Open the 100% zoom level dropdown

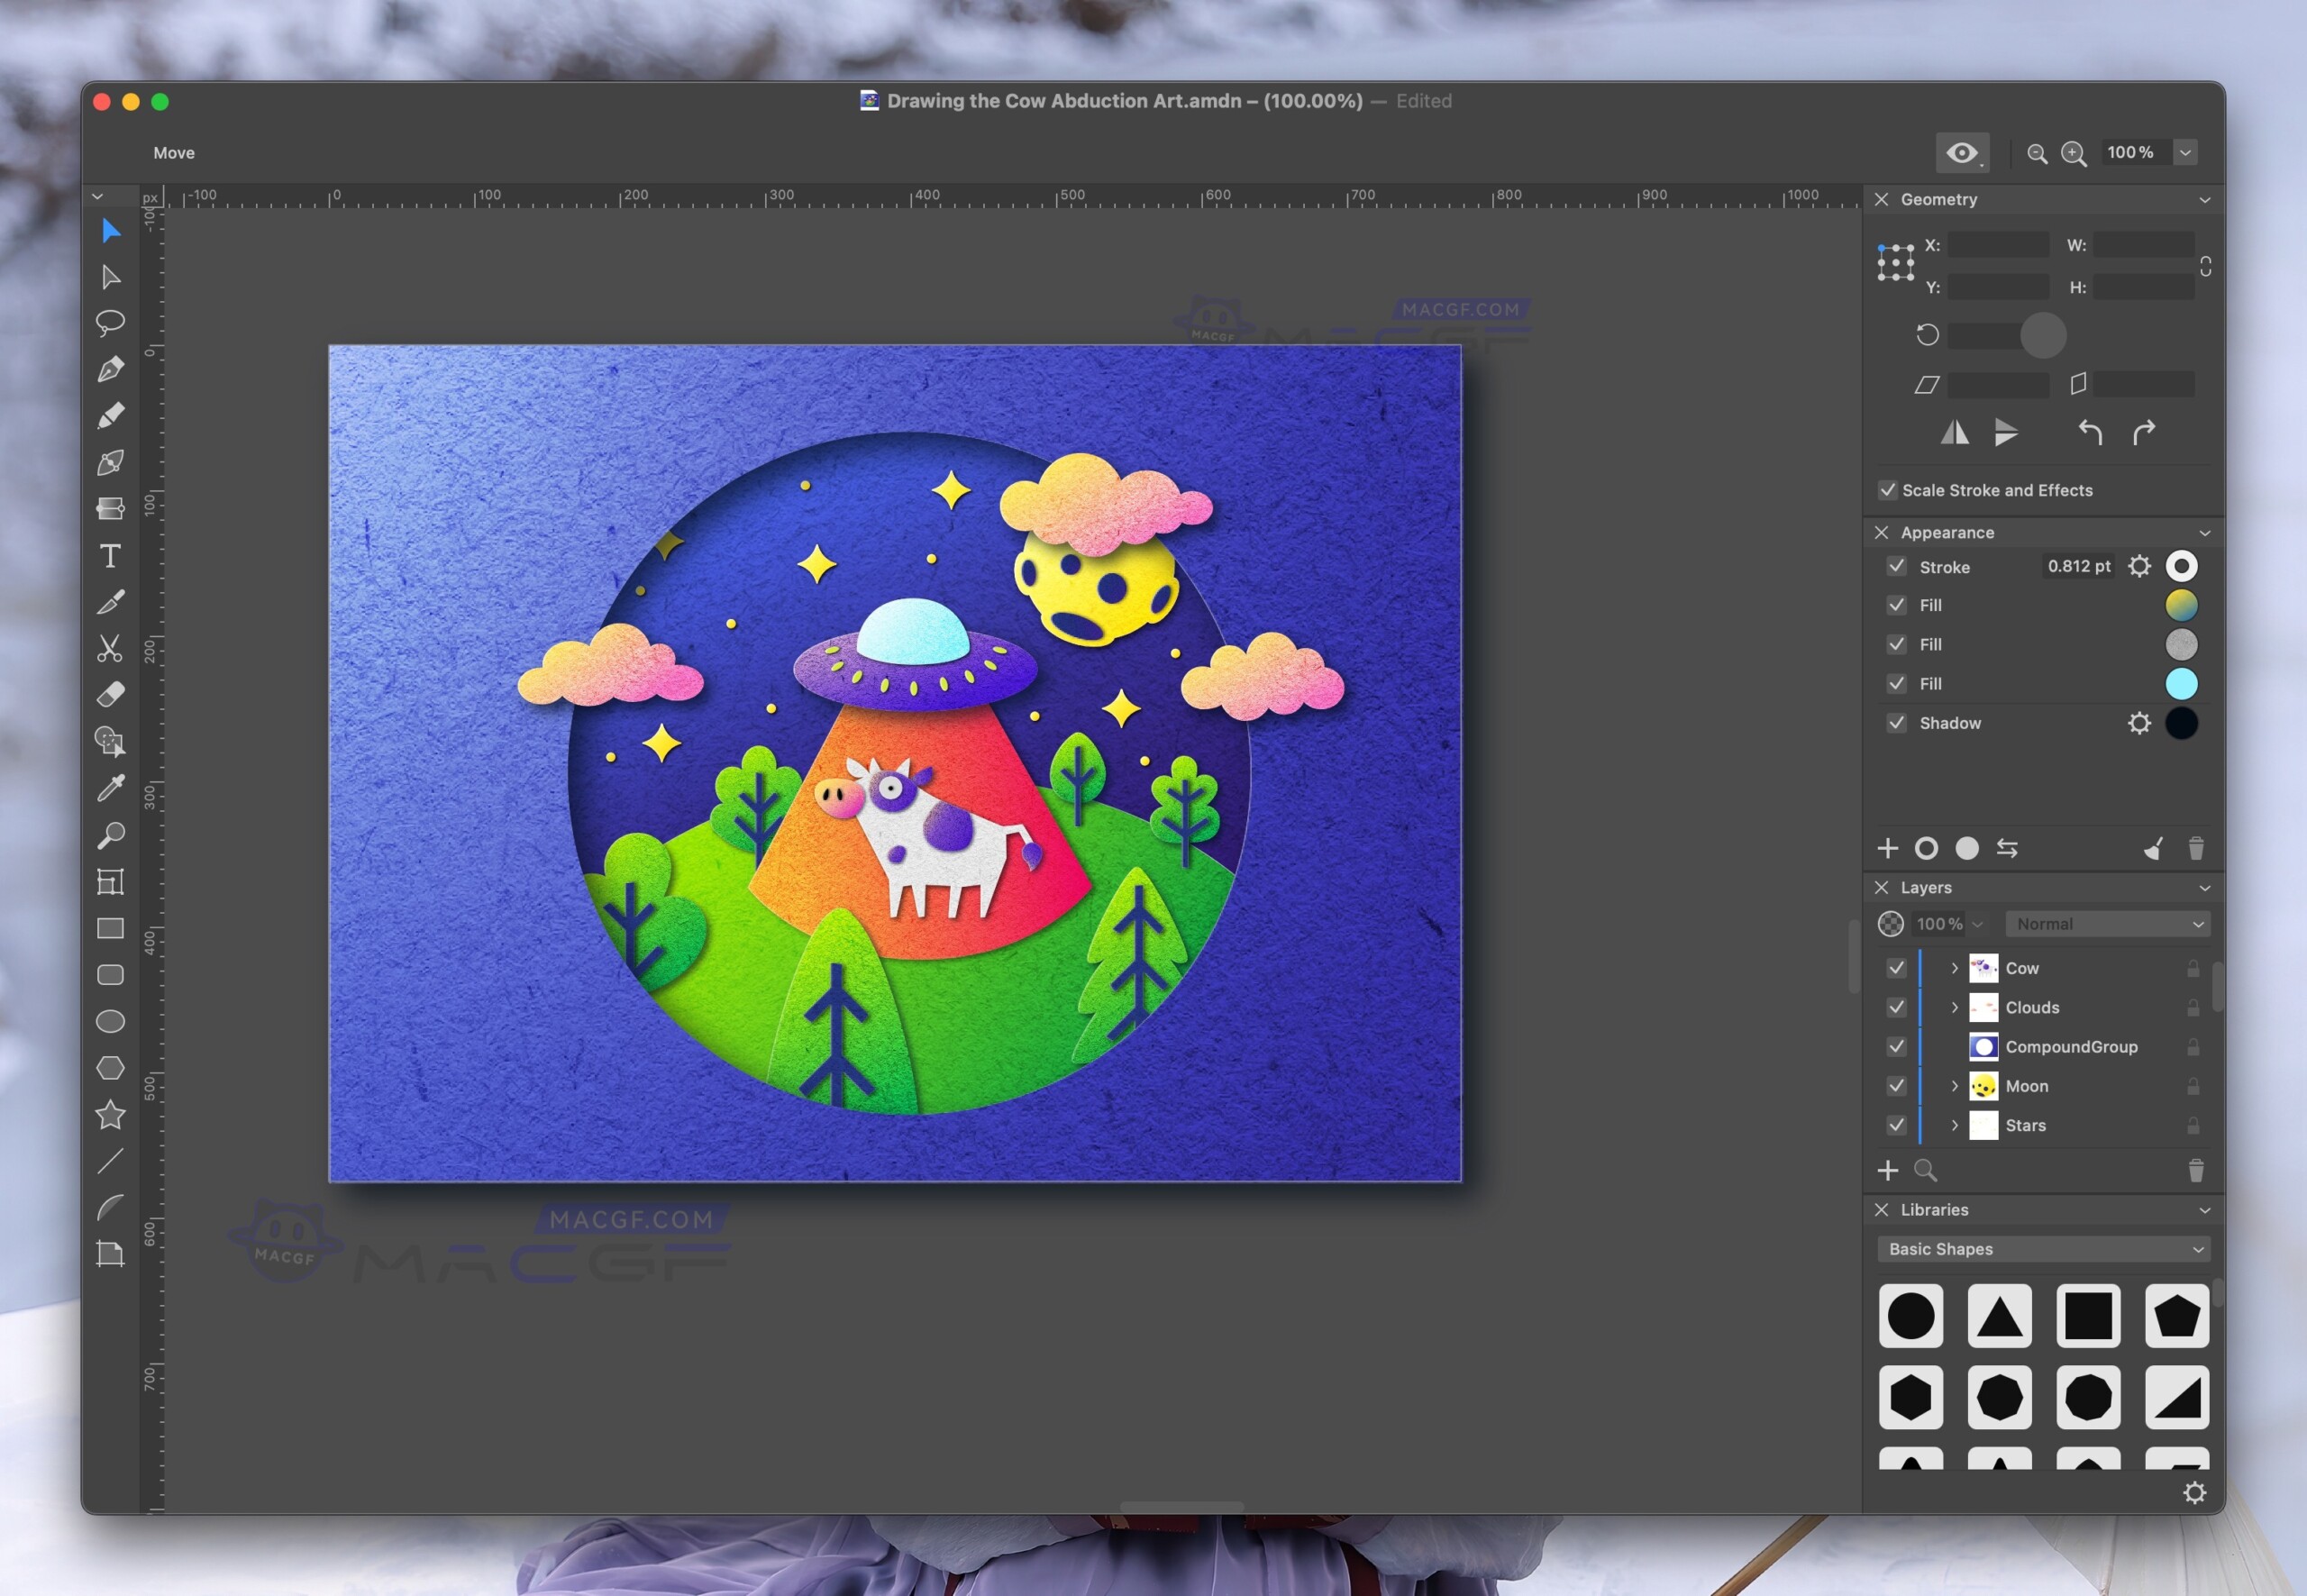point(2185,153)
